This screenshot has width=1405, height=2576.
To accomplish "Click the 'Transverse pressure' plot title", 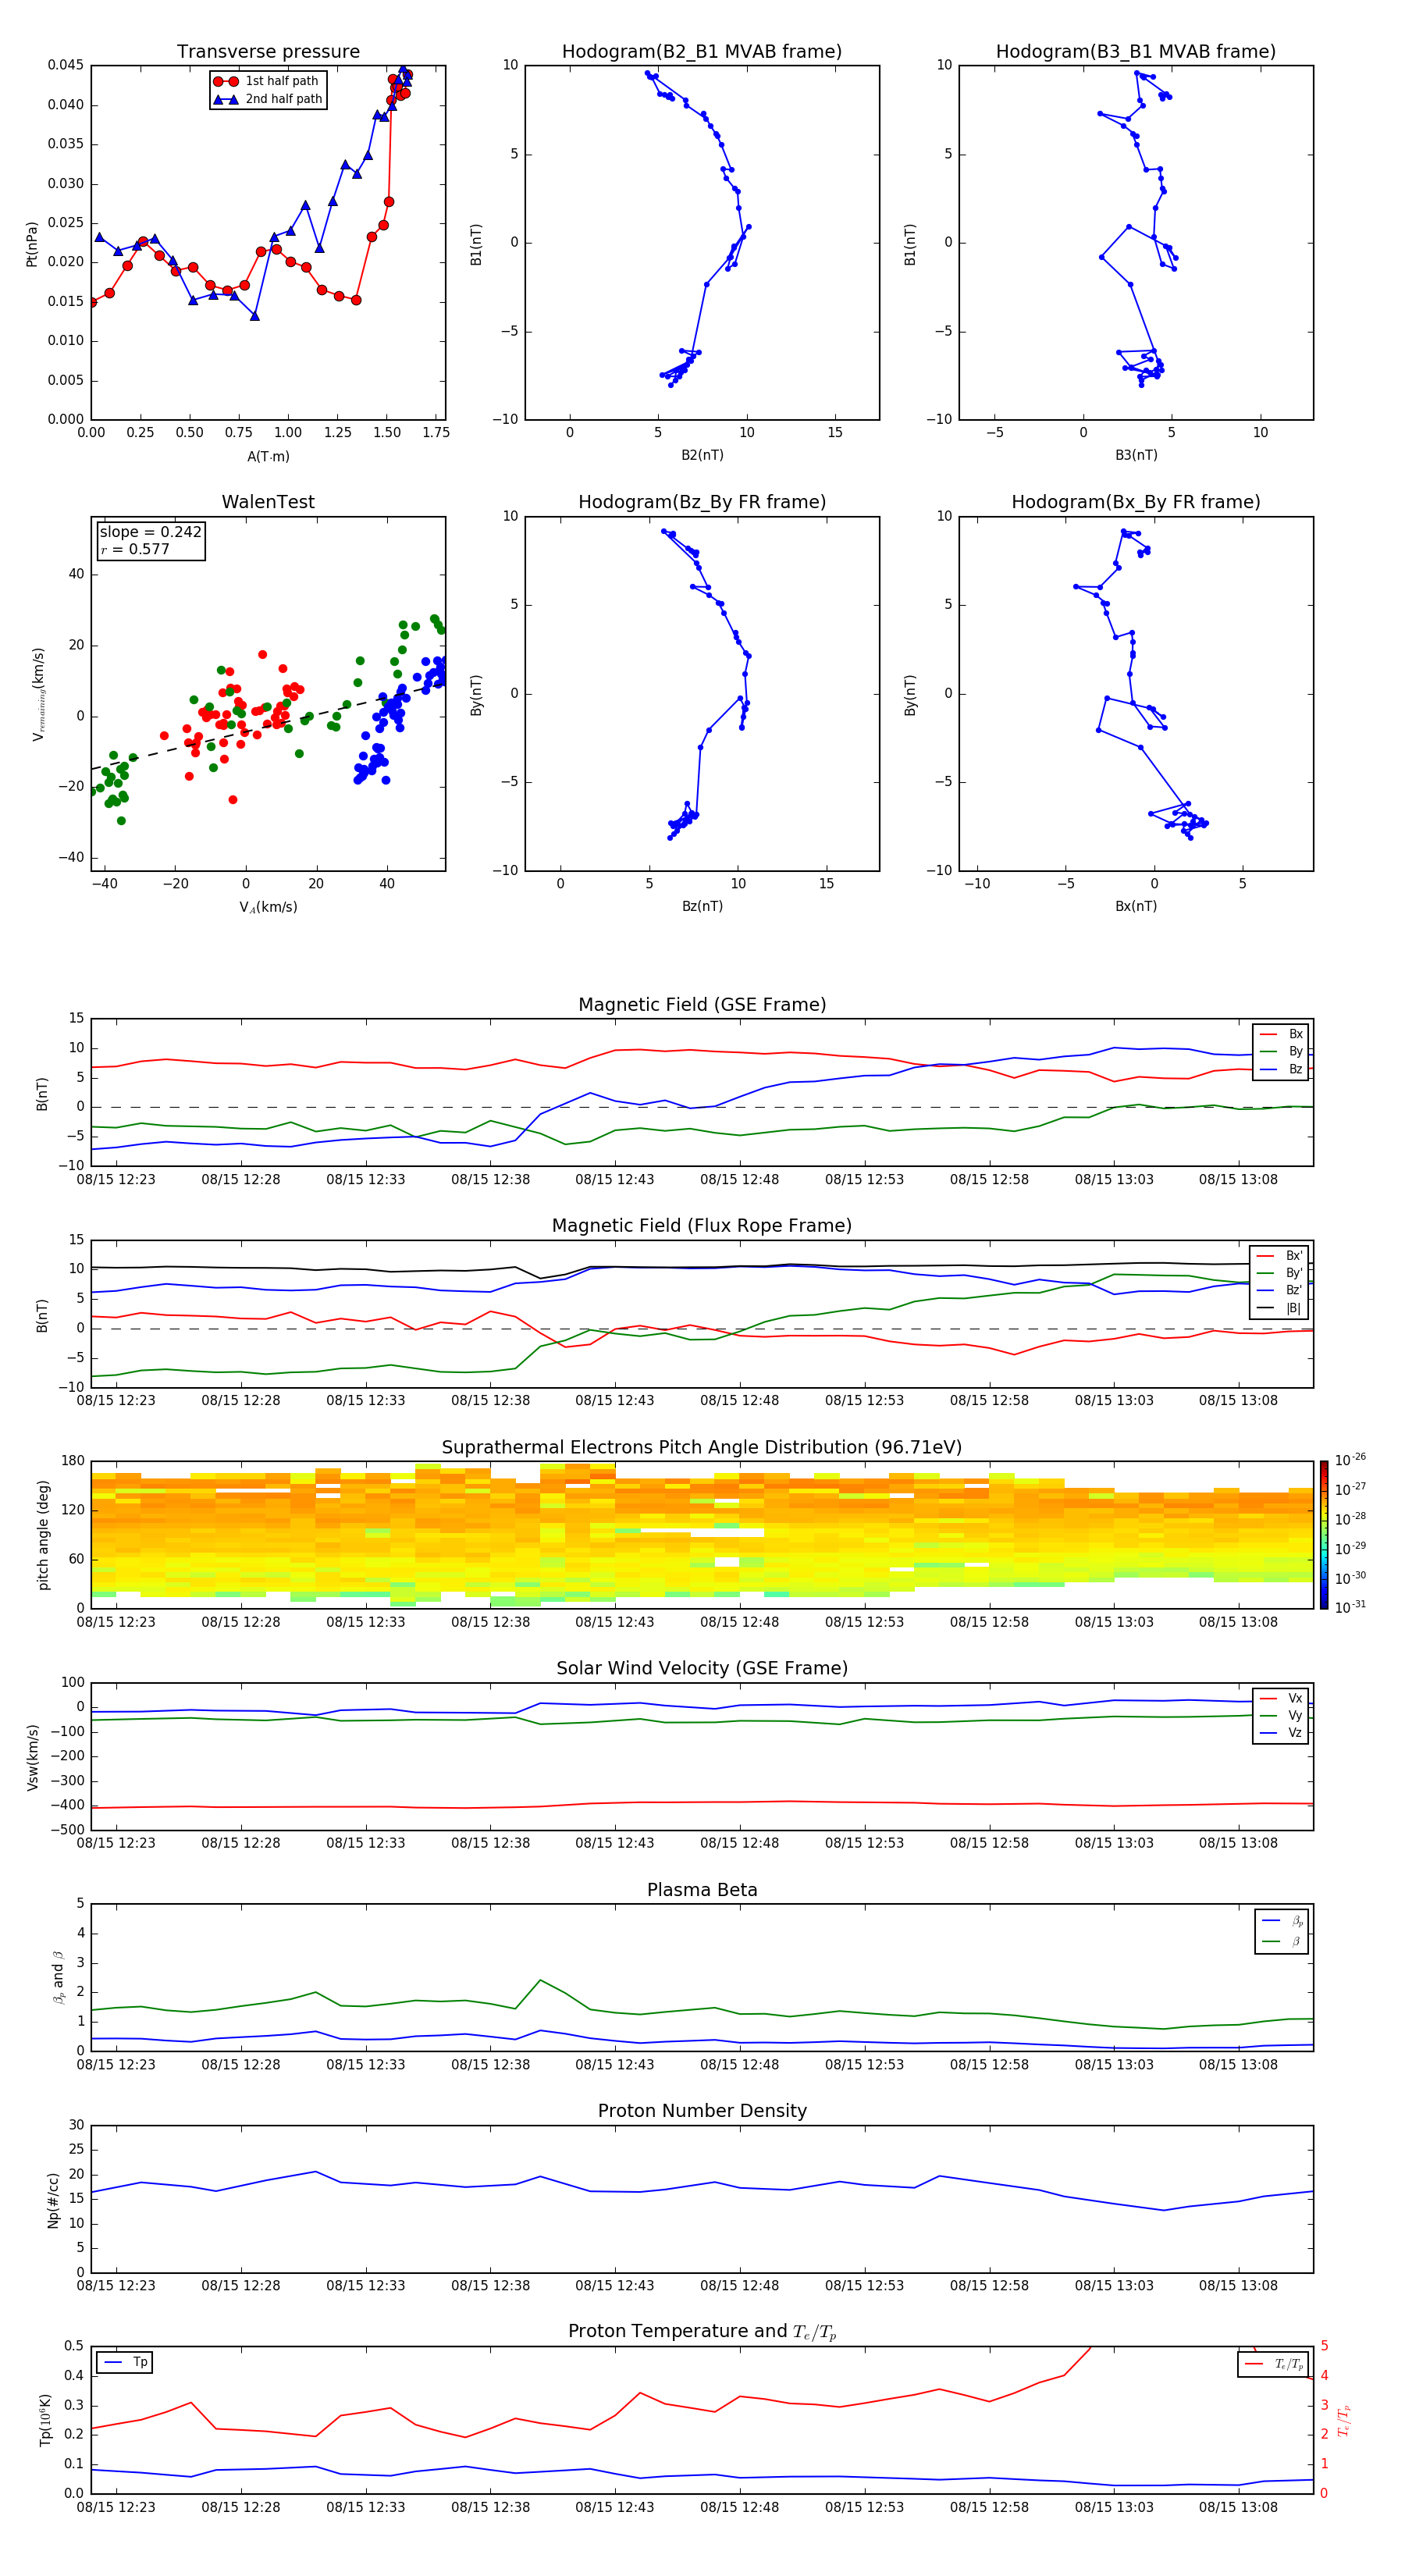I will coord(268,52).
